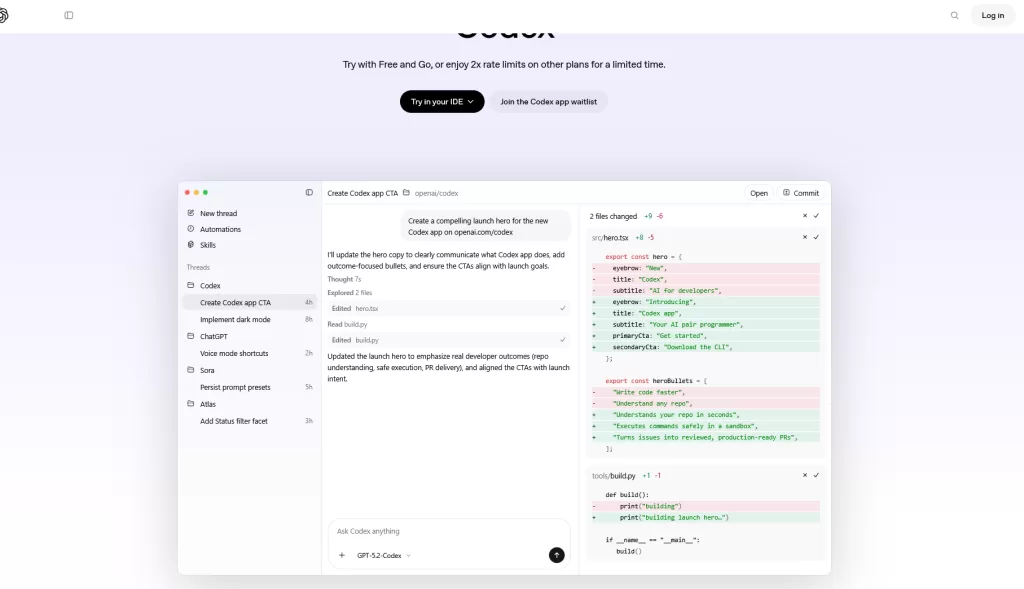Open the Skills icon

coord(191,244)
